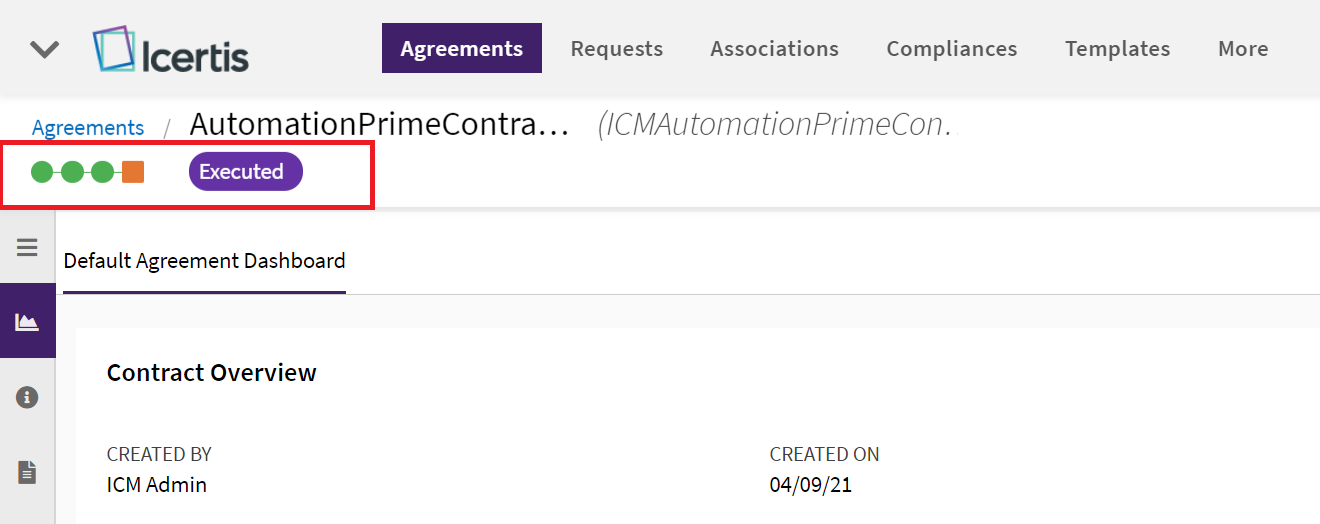
Task: Click the document icon in the sidebar
Action: [x=27, y=472]
